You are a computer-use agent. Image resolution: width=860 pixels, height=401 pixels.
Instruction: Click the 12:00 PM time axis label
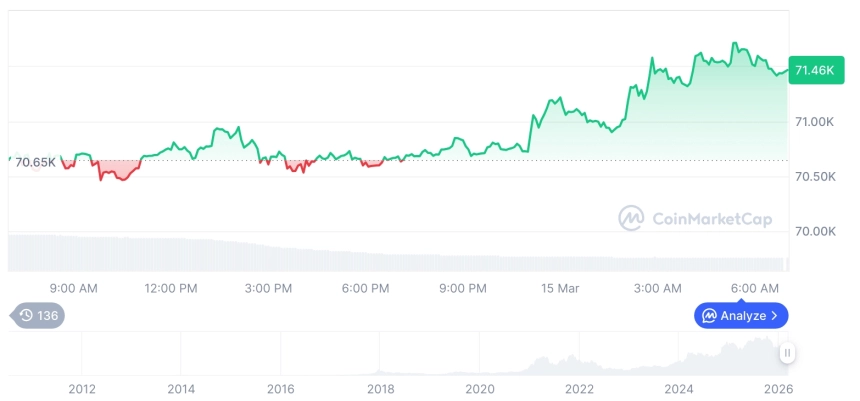pos(171,288)
